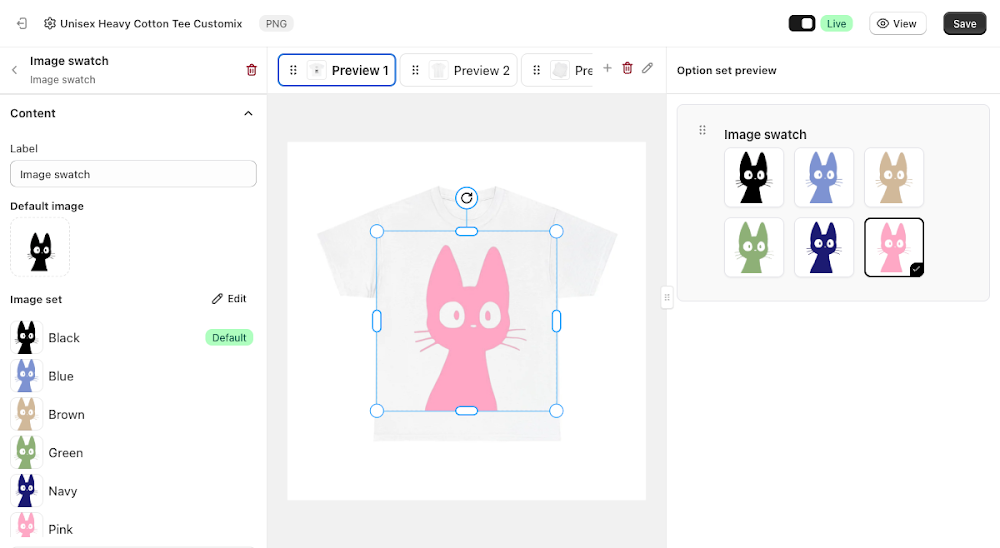Click the bottom middle edge handle
This screenshot has height=548, width=1000.
467,411
